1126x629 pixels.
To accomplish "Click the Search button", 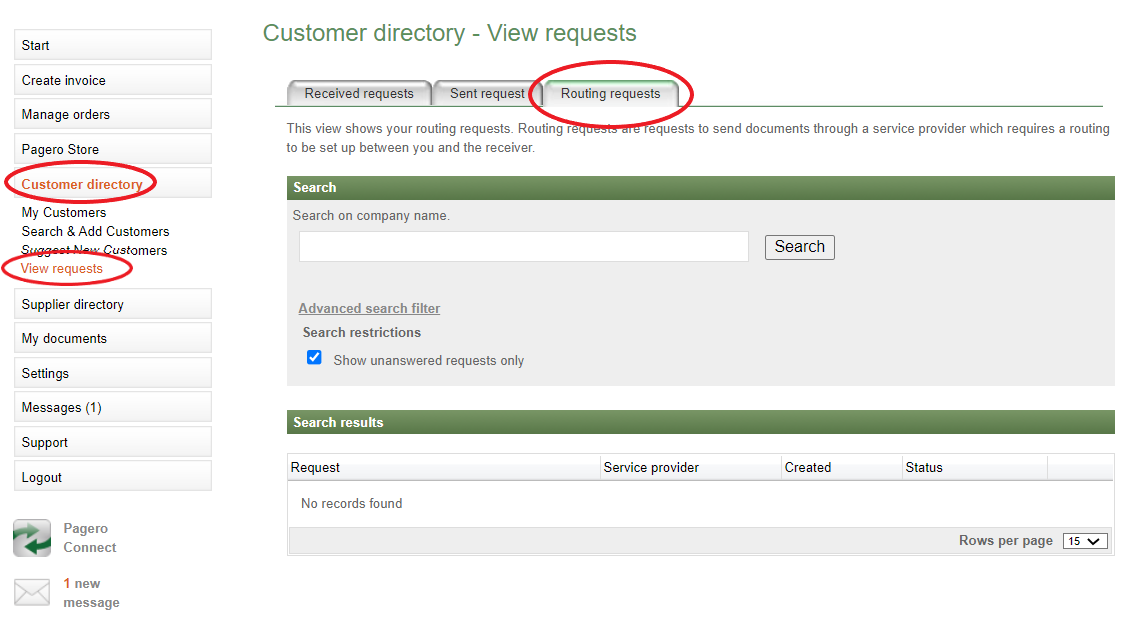I will click(x=799, y=247).
